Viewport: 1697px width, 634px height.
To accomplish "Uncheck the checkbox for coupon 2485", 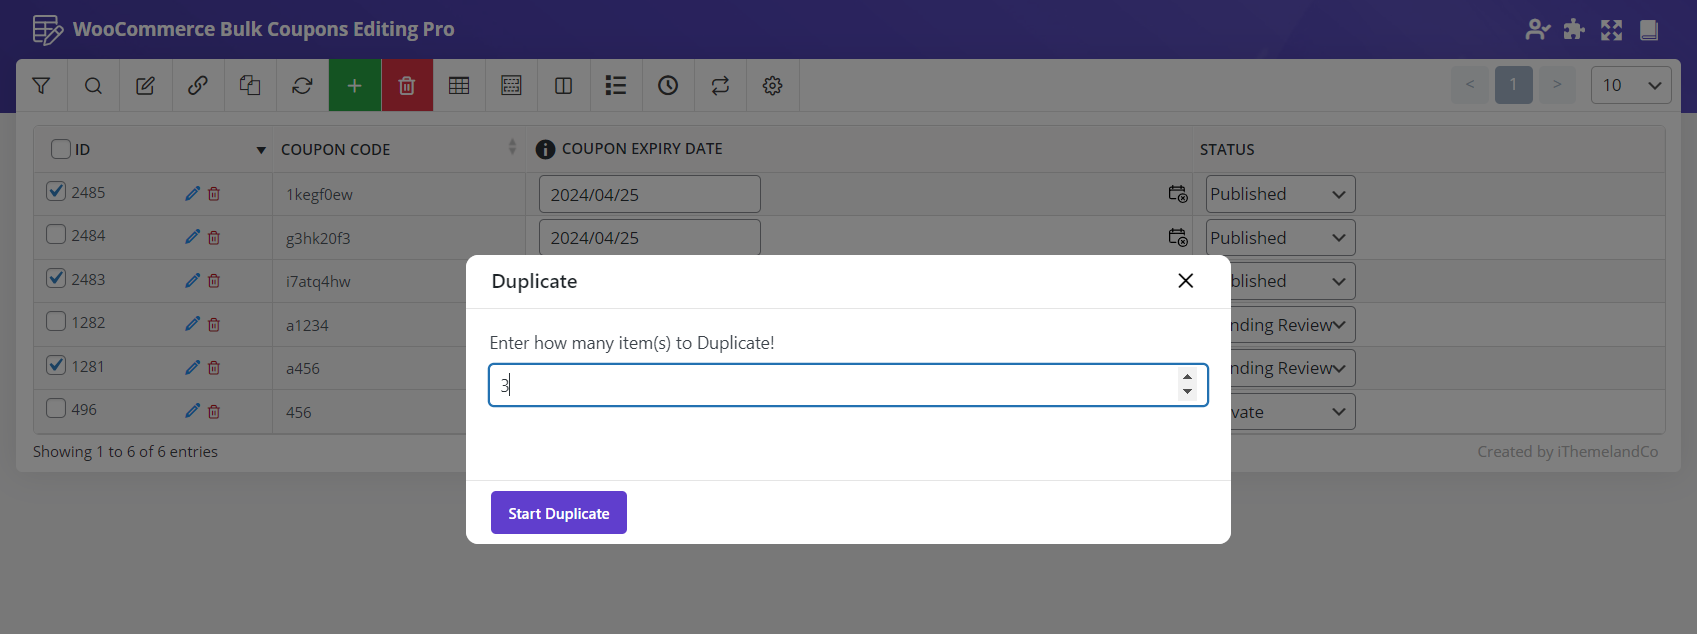I will 57,191.
